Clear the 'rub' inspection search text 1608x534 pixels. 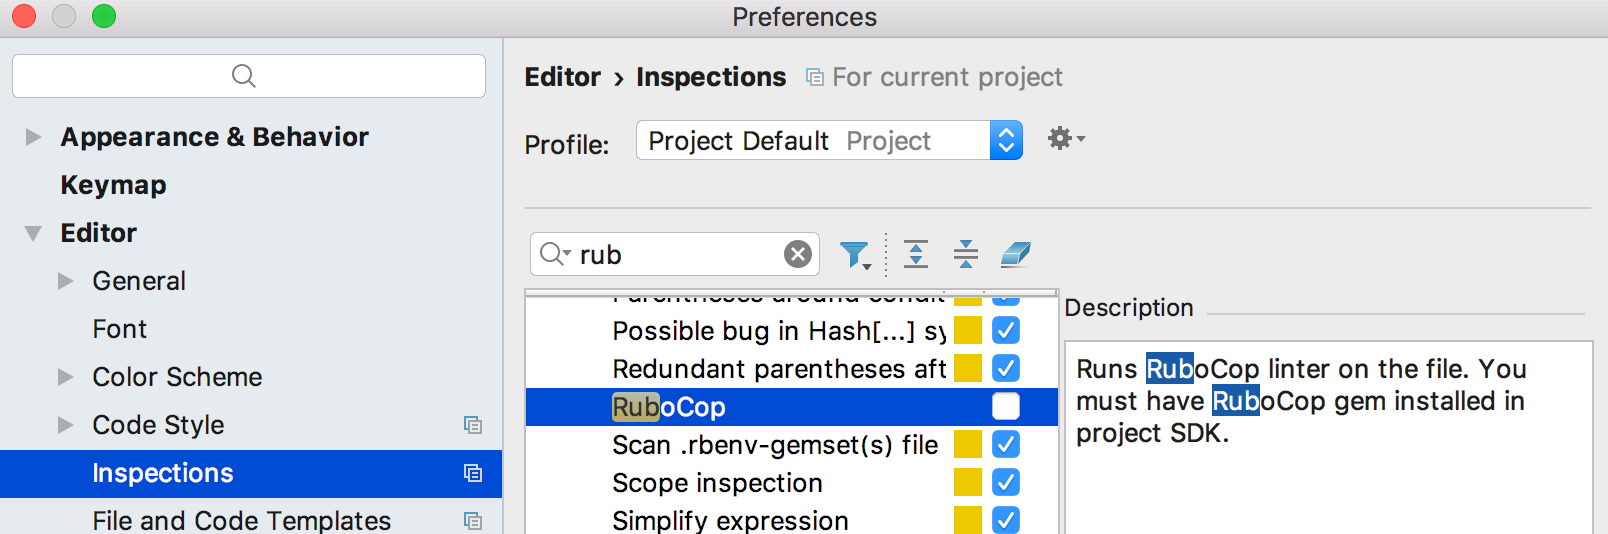(797, 254)
